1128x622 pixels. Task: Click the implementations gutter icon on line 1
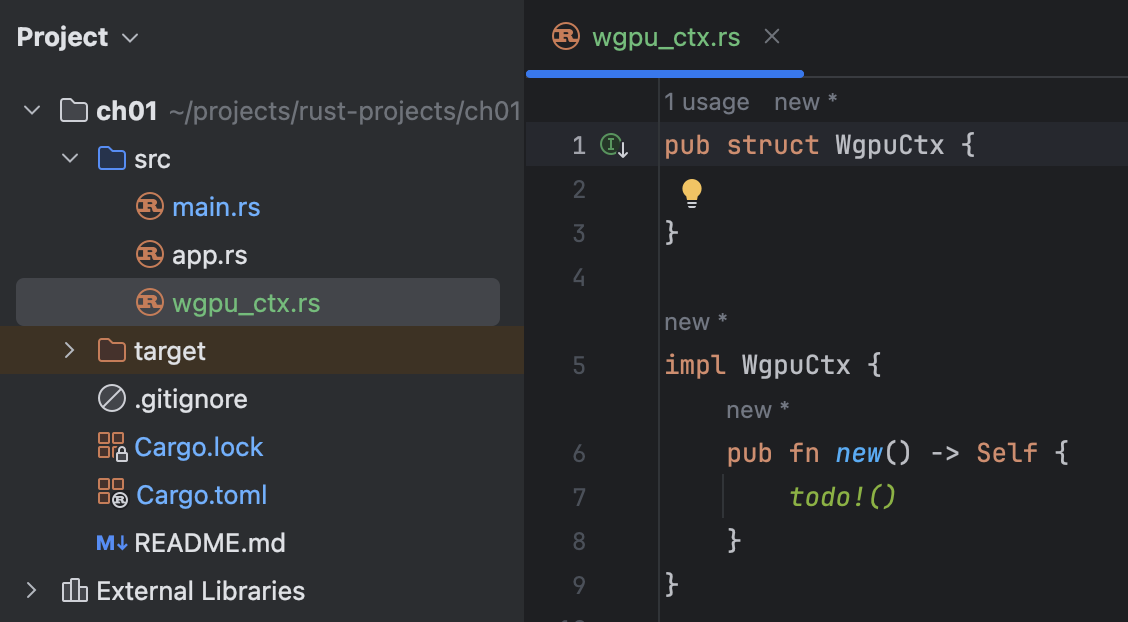614,146
